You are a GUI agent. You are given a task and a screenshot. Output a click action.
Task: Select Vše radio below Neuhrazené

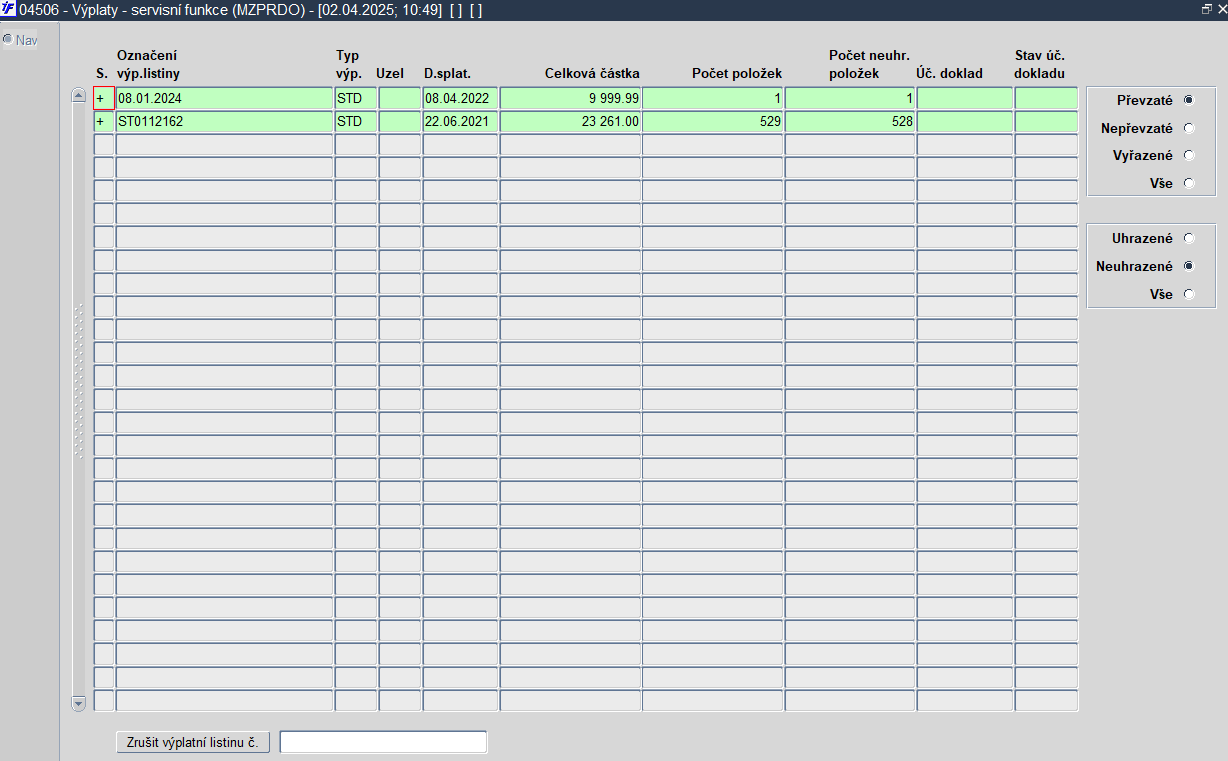tap(1188, 294)
